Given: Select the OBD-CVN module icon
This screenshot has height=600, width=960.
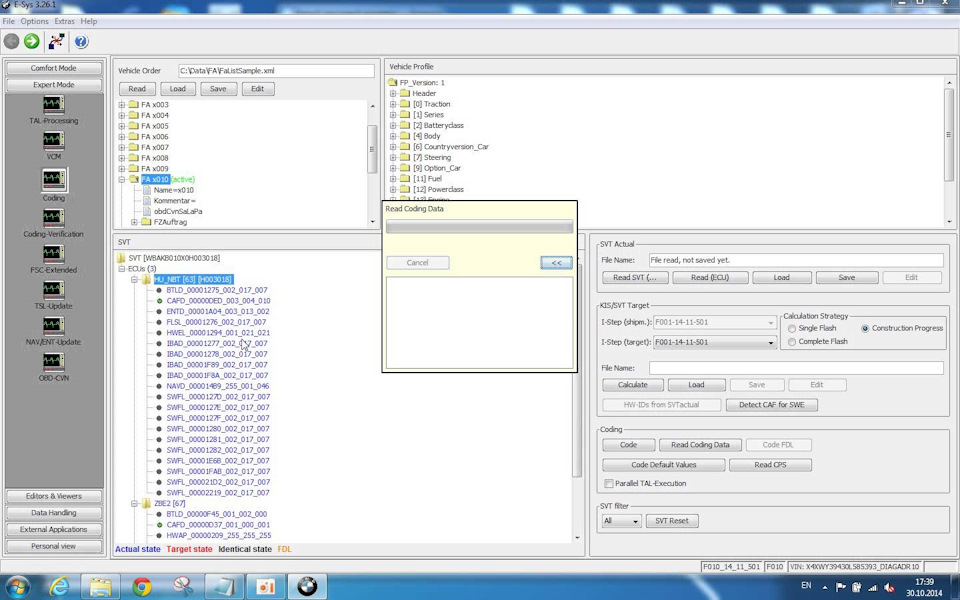Looking at the screenshot, I should tap(54, 362).
